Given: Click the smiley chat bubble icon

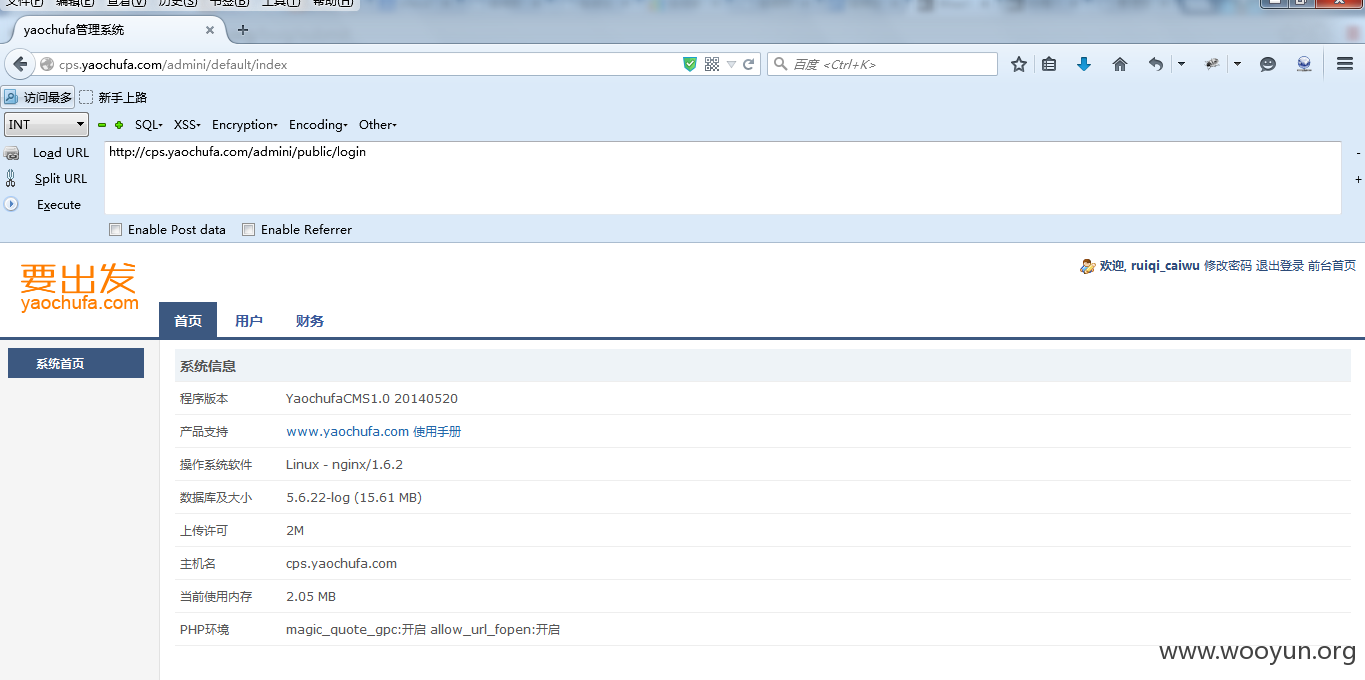Looking at the screenshot, I should point(1268,64).
